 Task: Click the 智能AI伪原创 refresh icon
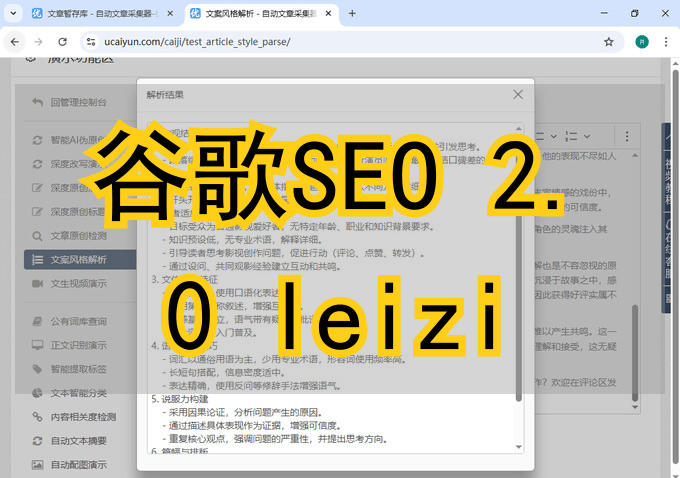coord(37,140)
